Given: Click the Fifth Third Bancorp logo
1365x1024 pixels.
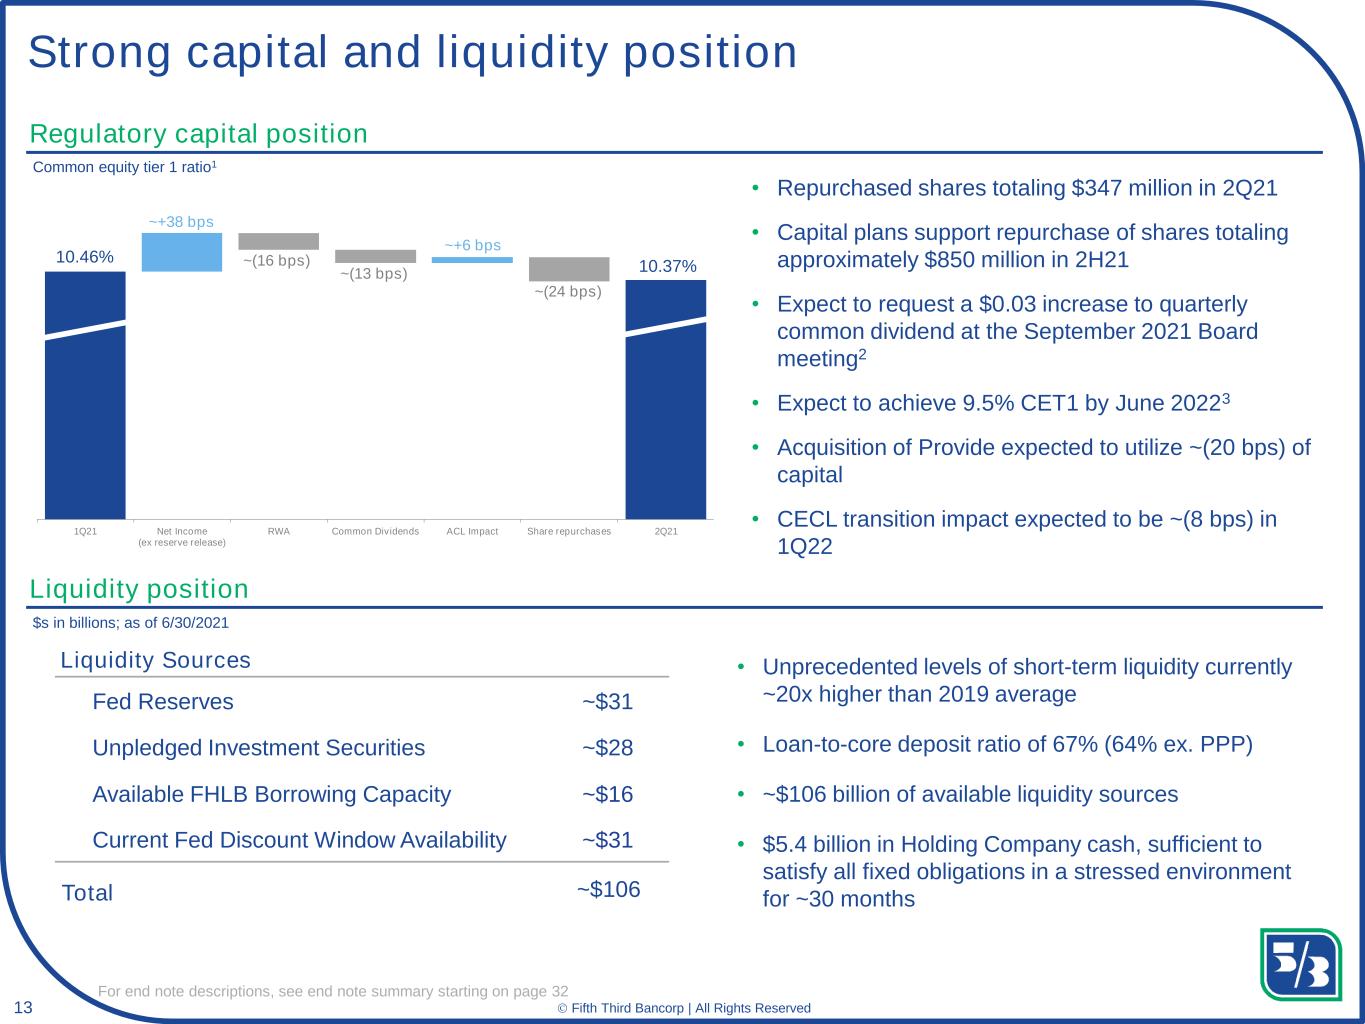Looking at the screenshot, I should coord(1300,964).
